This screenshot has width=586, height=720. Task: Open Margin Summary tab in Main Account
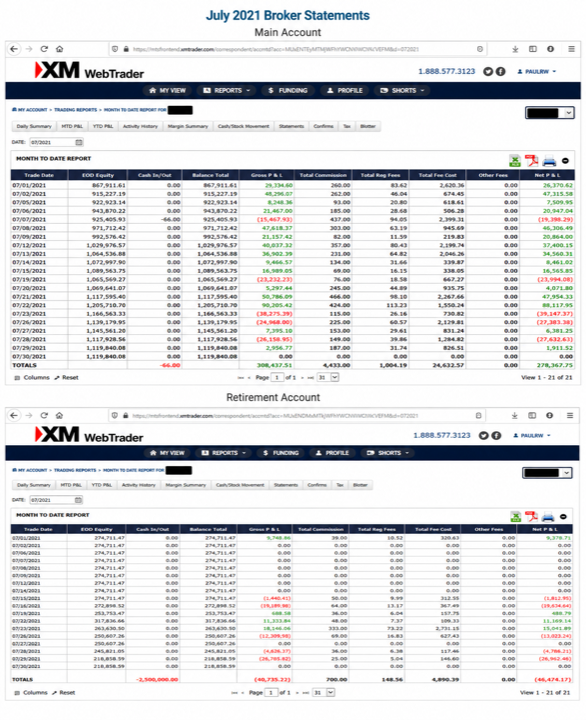(188, 126)
